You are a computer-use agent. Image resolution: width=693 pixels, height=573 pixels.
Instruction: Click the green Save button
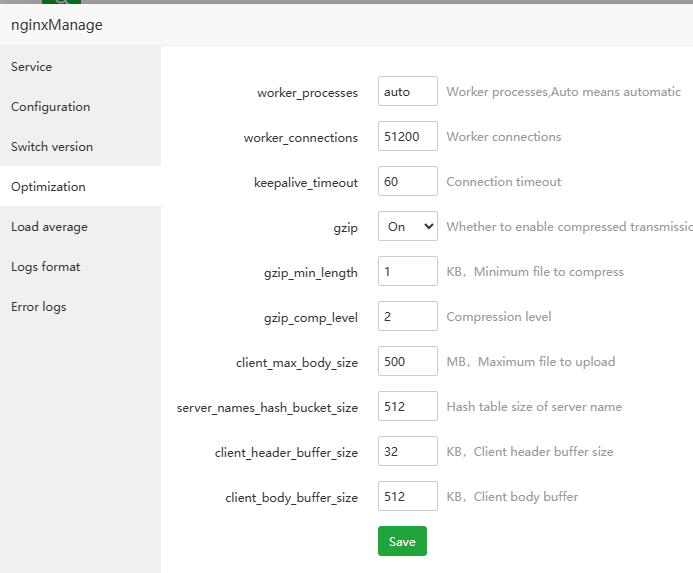[x=402, y=541]
